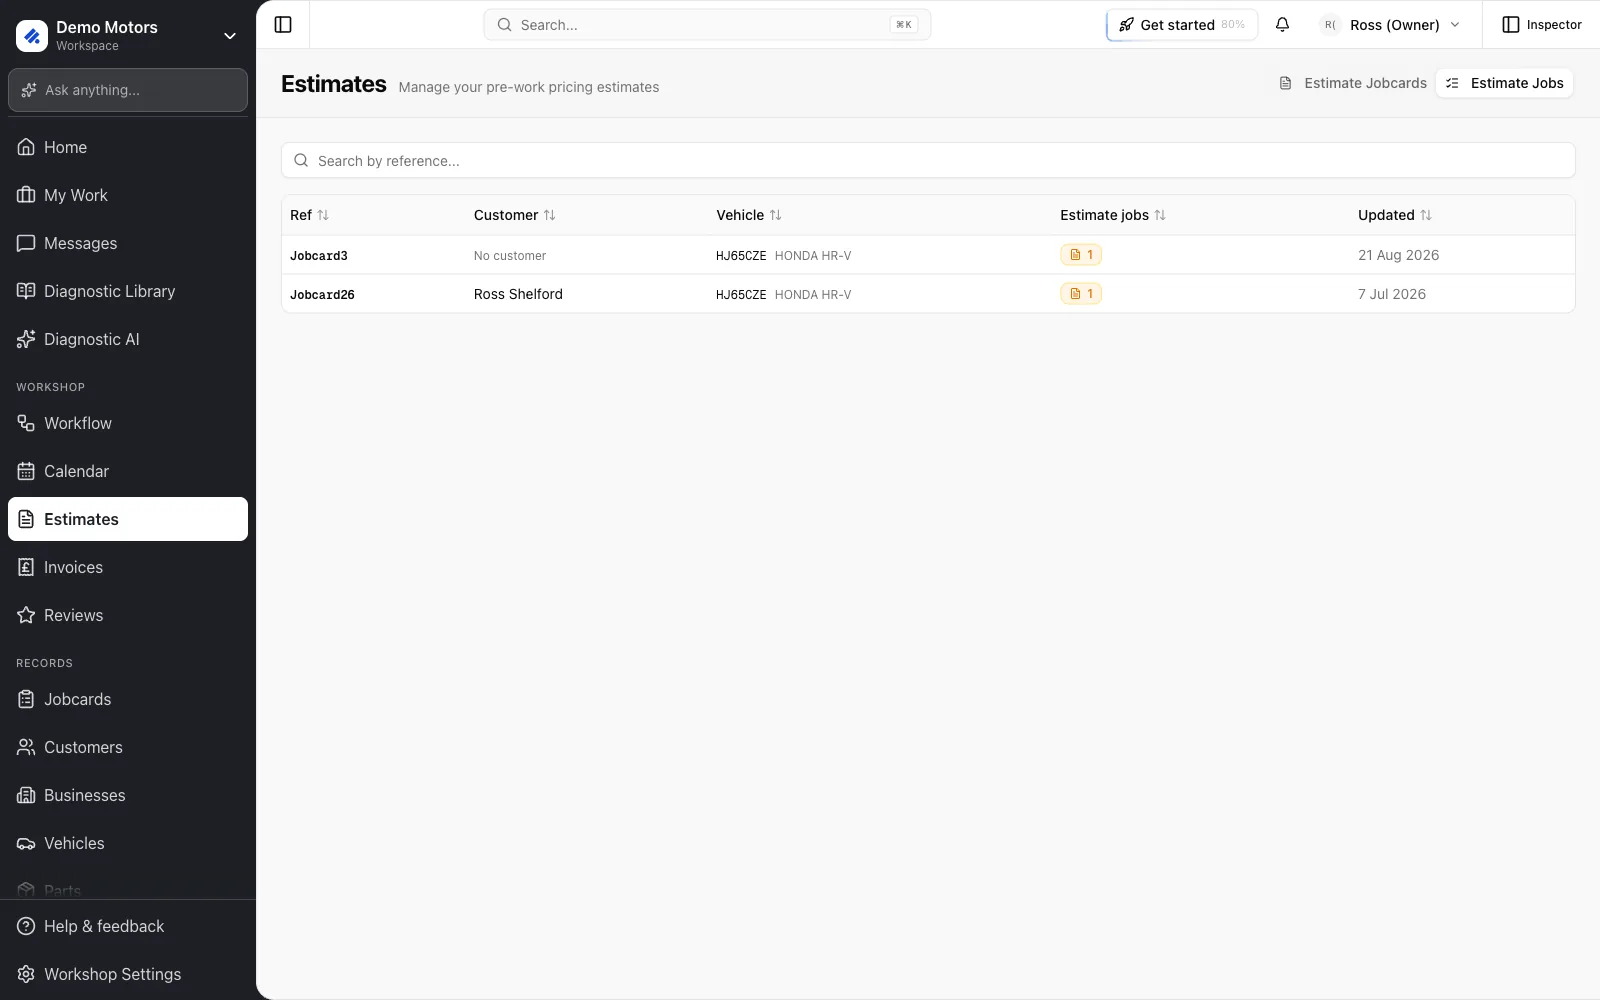Switch to Estimate Jobs tab
The height and width of the screenshot is (1000, 1600).
pos(1504,83)
